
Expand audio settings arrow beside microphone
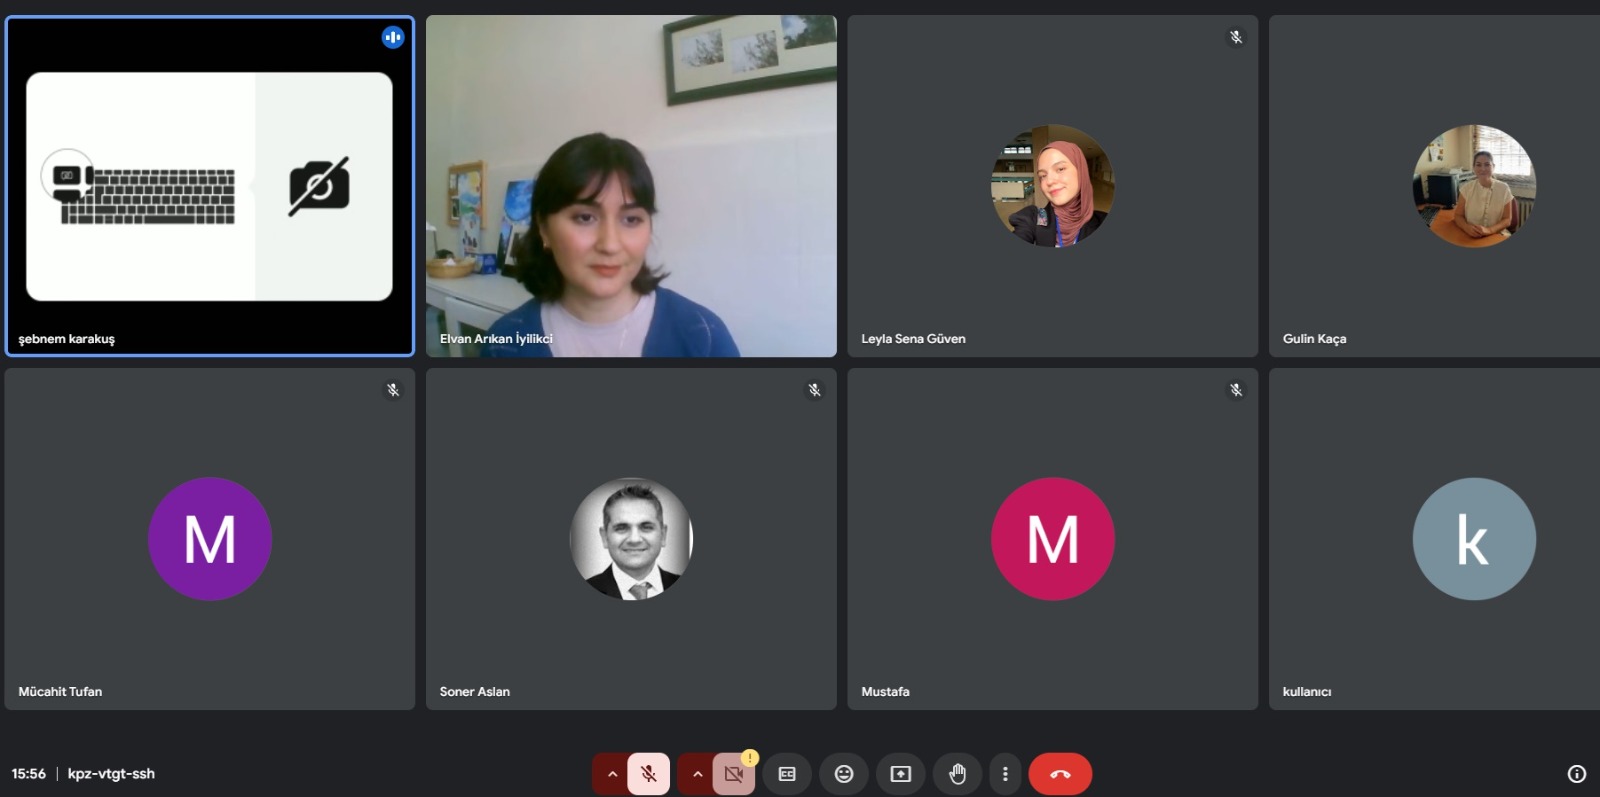click(x=612, y=774)
